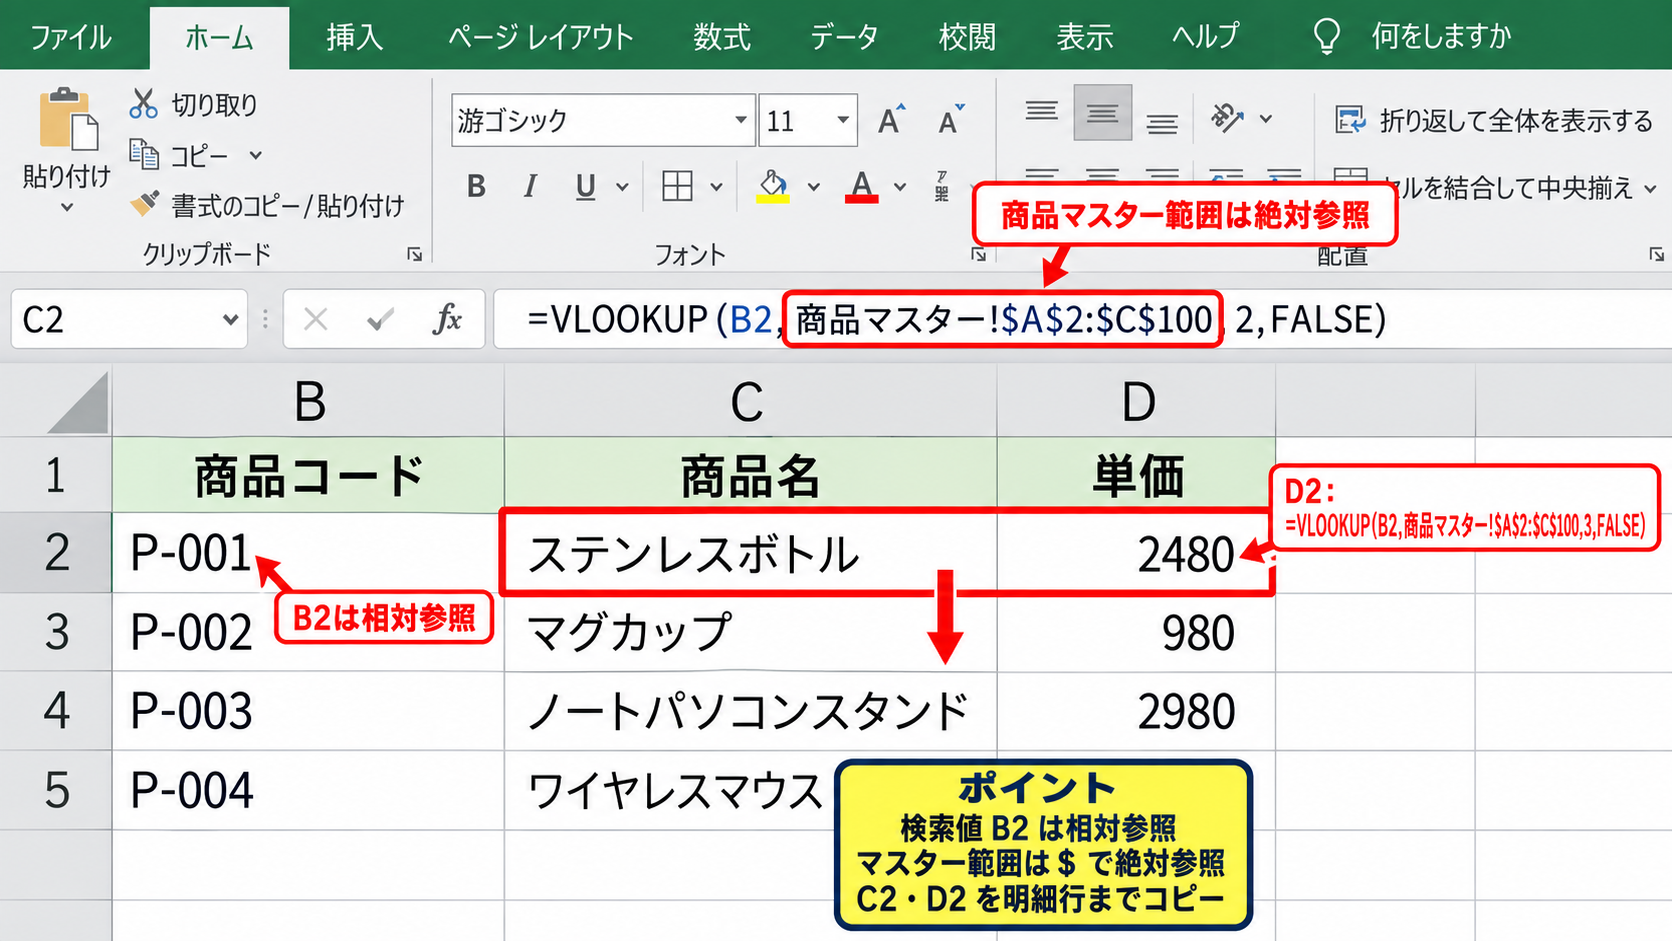Screen dimensions: 1672x941
Task: Increase font size with large A icon
Action: tap(890, 120)
